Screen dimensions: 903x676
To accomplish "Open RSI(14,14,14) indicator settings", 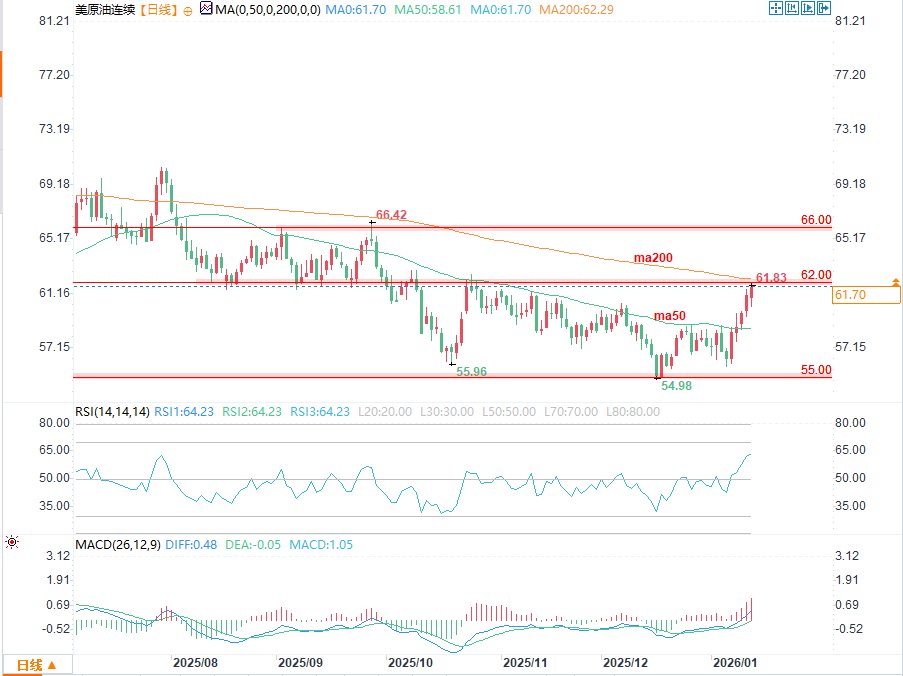I will (112, 412).
